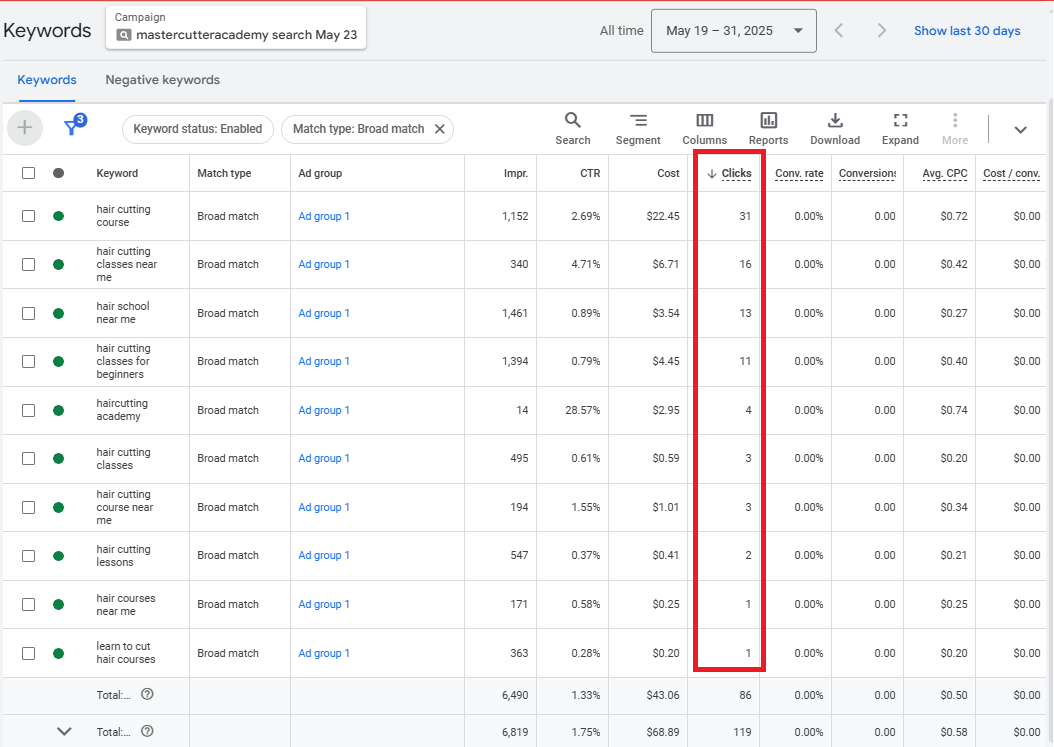The height and width of the screenshot is (747, 1054).
Task: Open Ad group 1 link in hair cutting lessons row
Action: [323, 555]
